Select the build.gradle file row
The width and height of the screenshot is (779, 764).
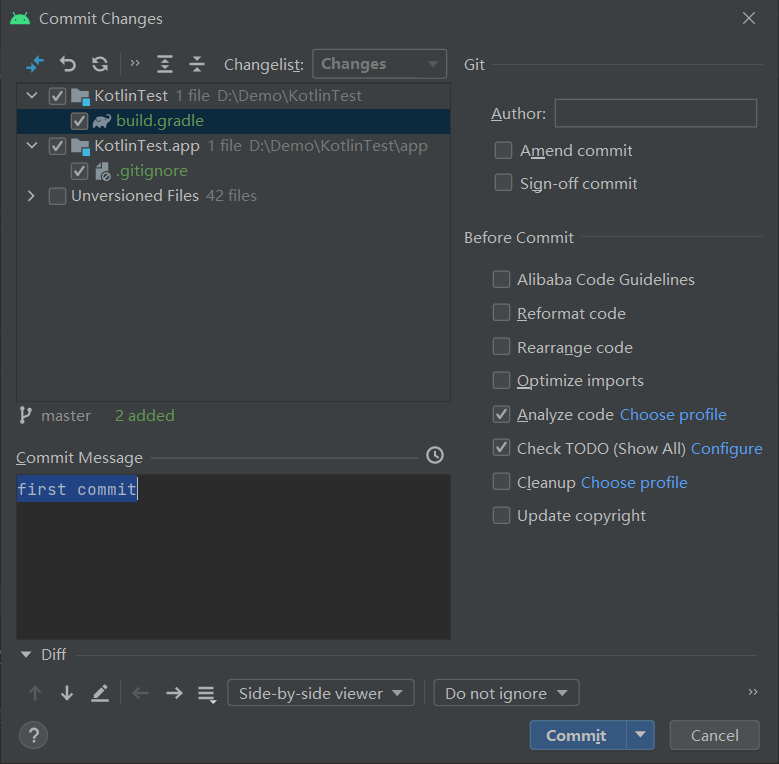pyautogui.click(x=234, y=121)
